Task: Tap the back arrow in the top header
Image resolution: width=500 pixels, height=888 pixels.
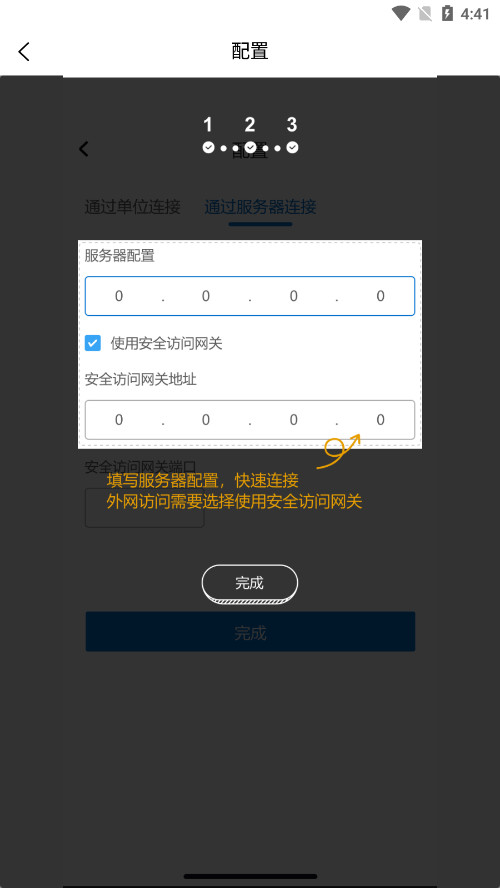Action: point(24,52)
